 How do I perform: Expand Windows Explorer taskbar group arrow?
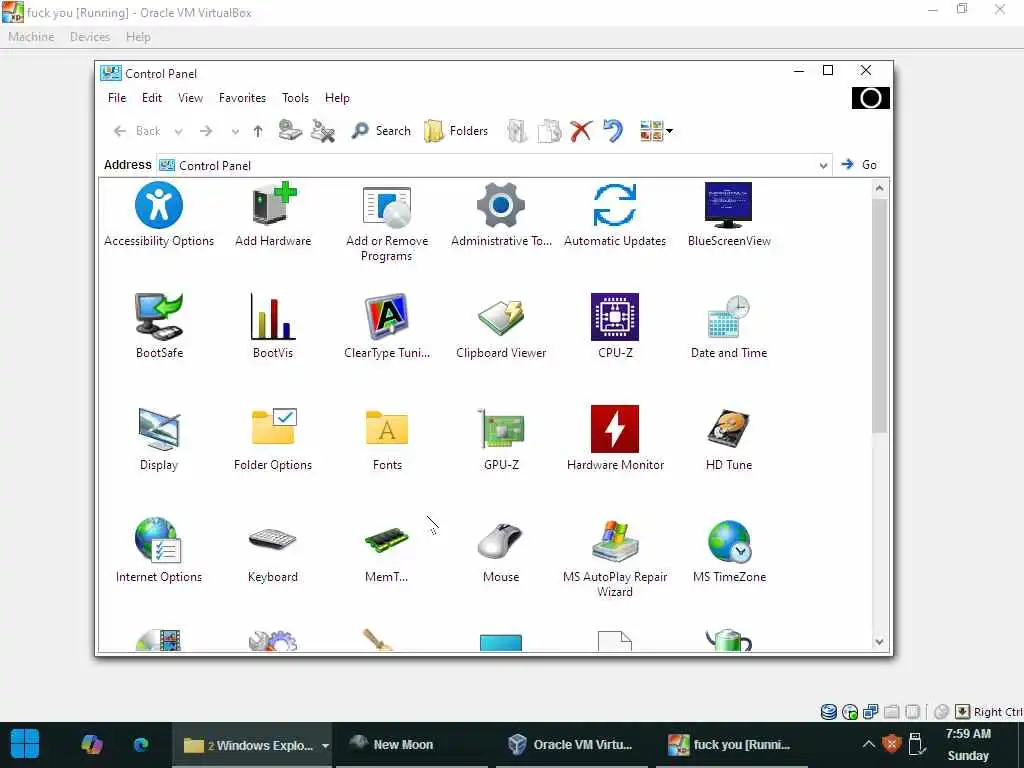pyautogui.click(x=325, y=745)
